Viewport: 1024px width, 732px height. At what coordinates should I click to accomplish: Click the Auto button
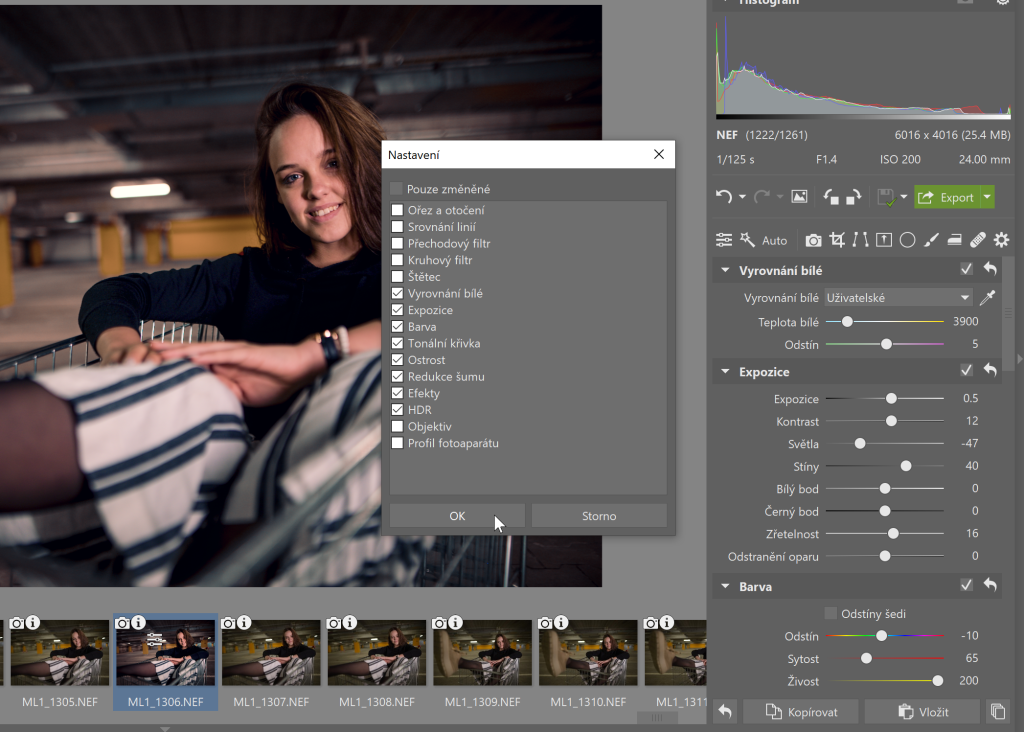tap(775, 240)
